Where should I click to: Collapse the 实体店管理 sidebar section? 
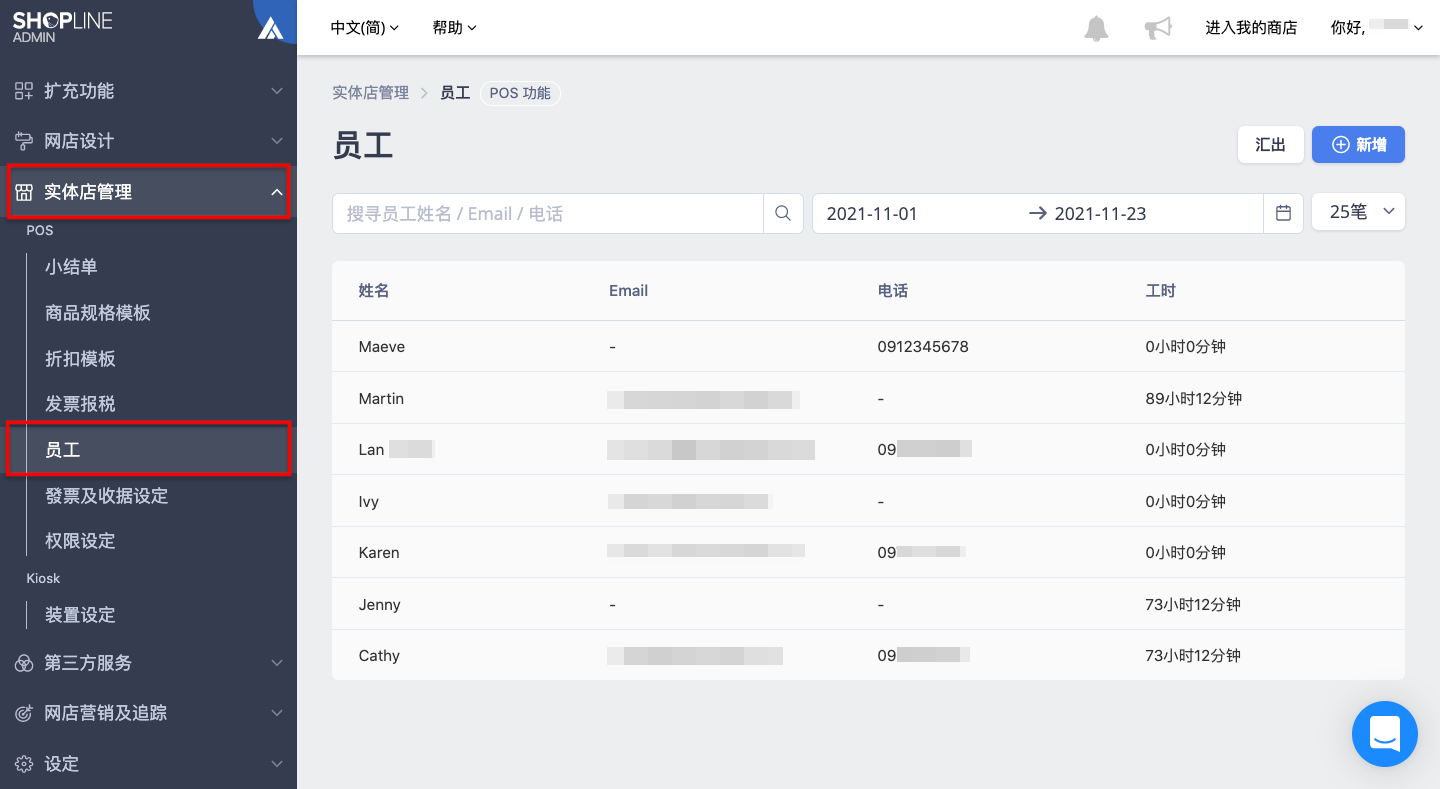point(148,191)
